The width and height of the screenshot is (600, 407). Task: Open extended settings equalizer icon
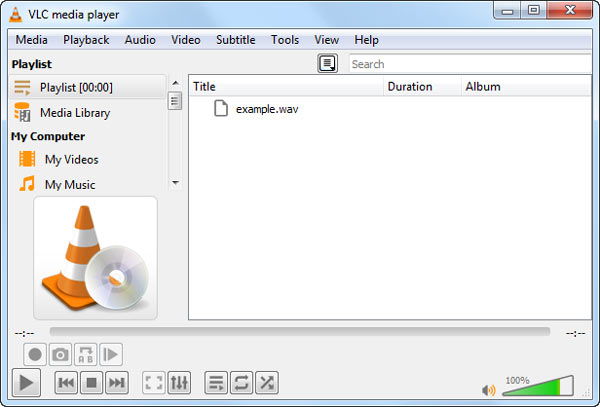point(179,382)
